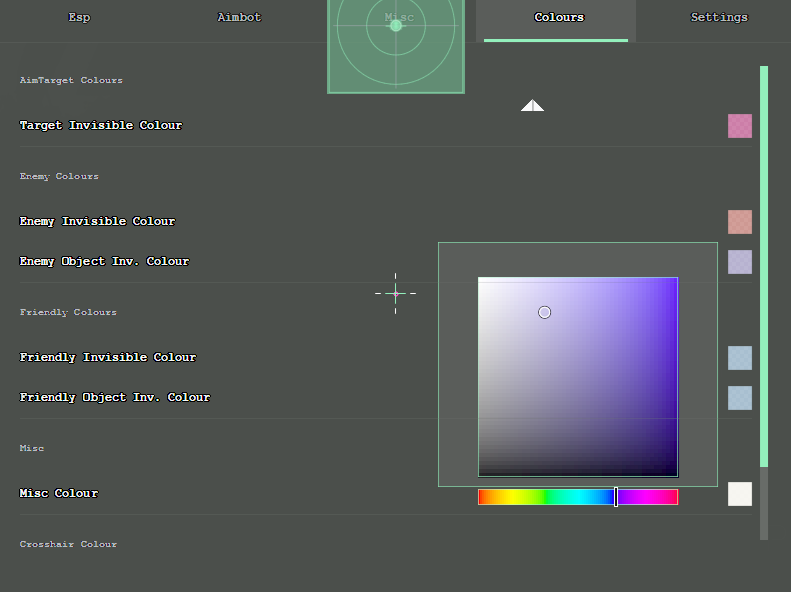The width and height of the screenshot is (791, 592).
Task: Click the hue slider bar handle
Action: tap(616, 497)
